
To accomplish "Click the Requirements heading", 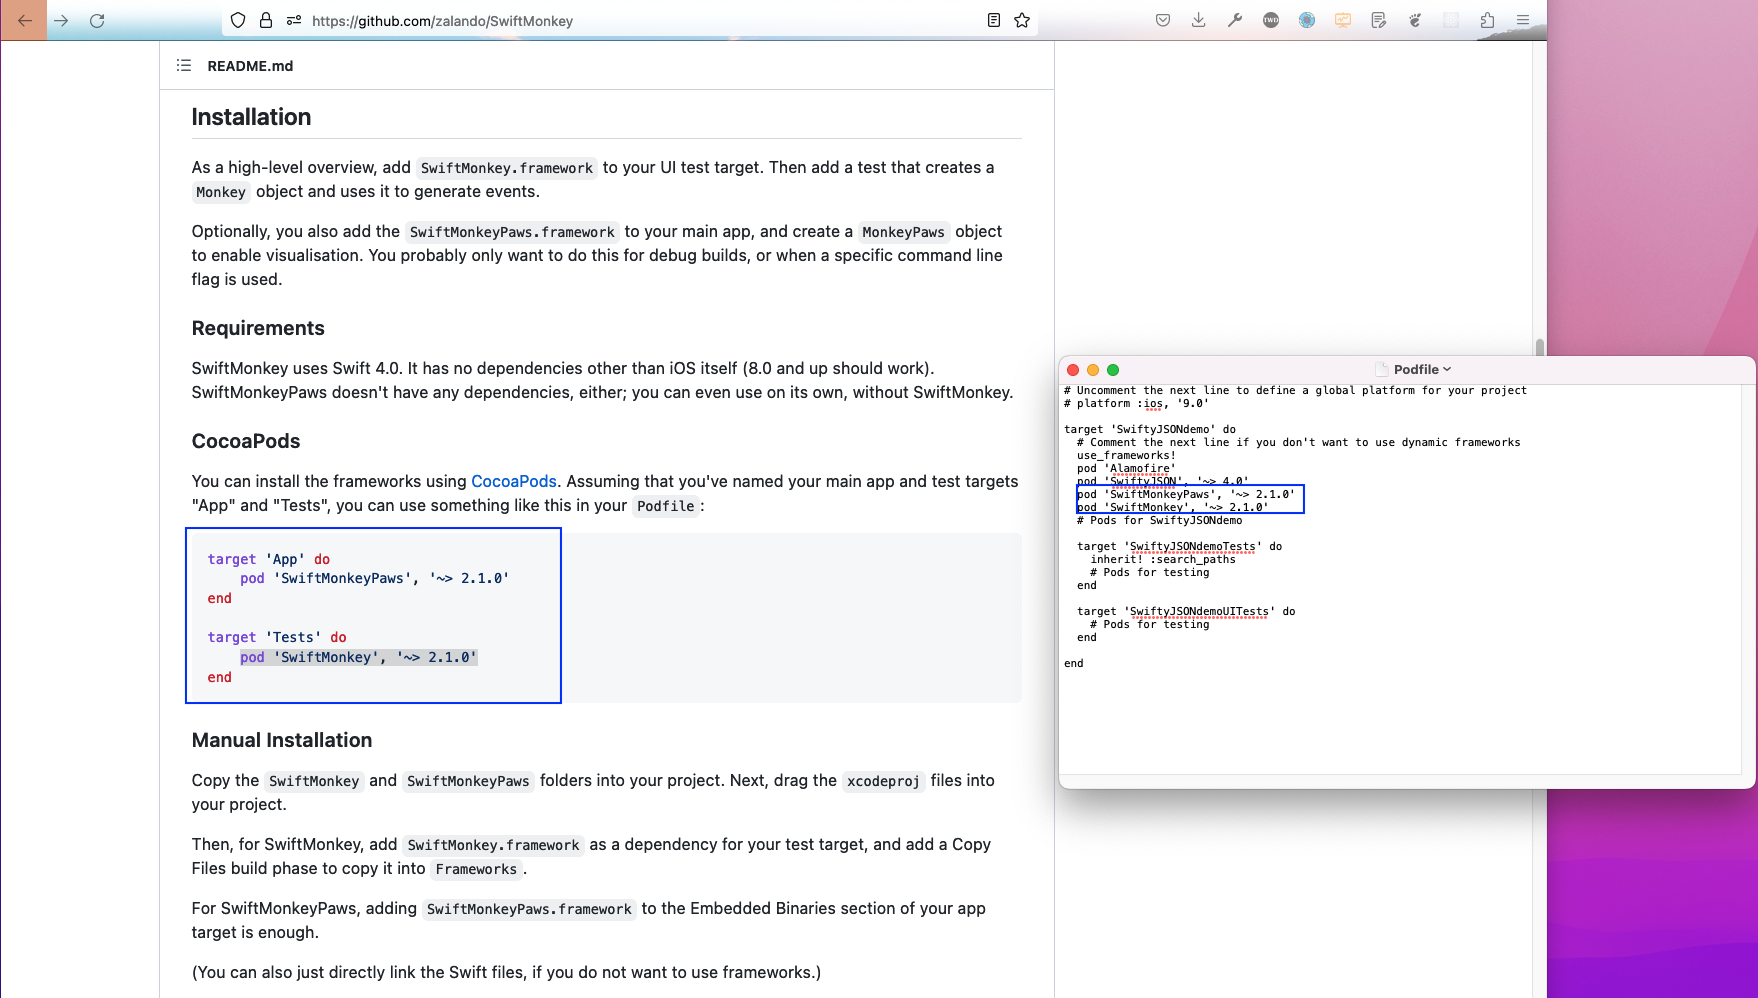I will [x=258, y=328].
